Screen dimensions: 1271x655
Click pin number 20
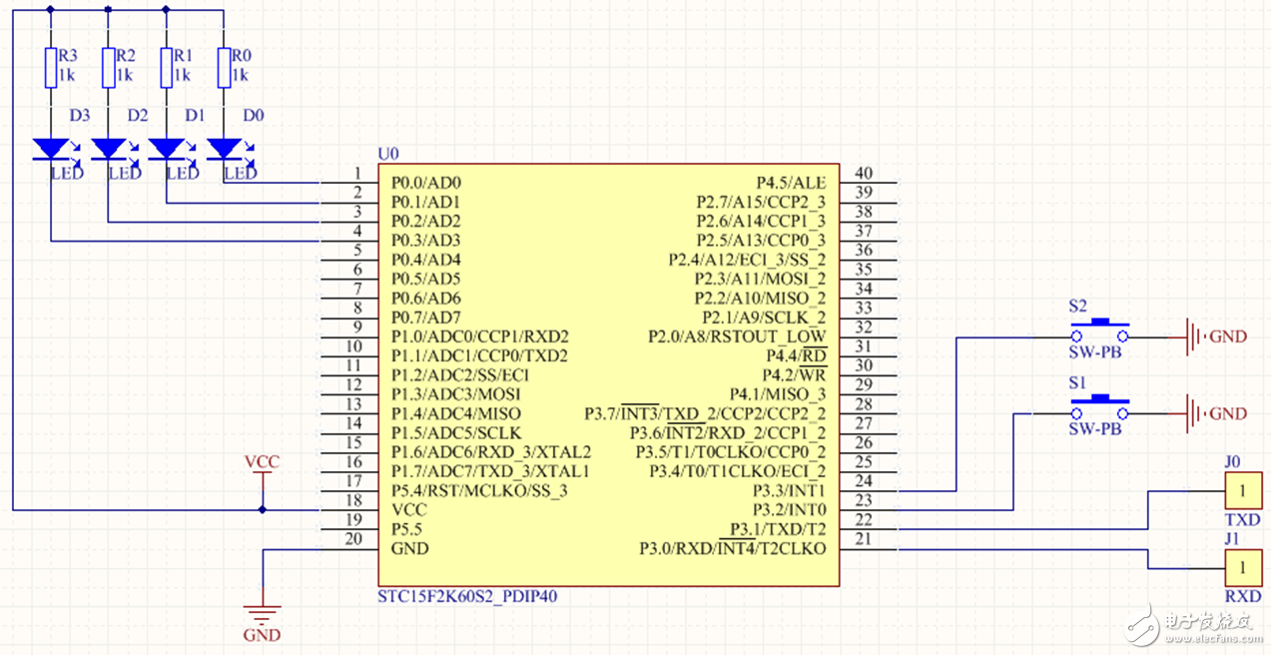(353, 540)
